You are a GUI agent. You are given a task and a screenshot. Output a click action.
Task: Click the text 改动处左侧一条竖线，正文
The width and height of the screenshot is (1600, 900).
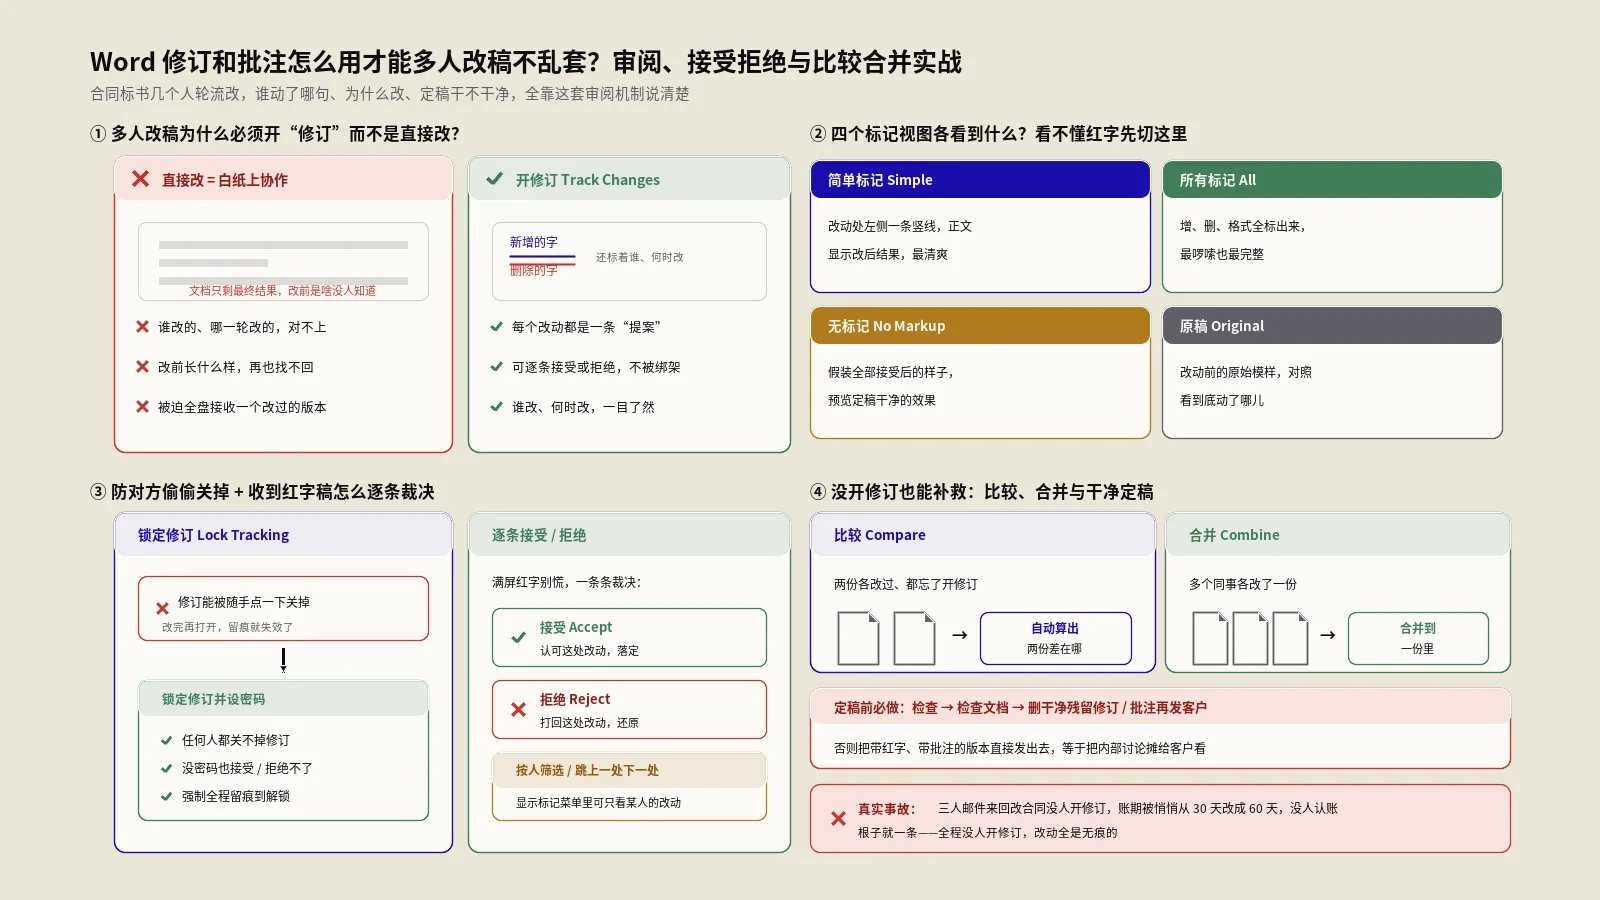tap(900, 226)
